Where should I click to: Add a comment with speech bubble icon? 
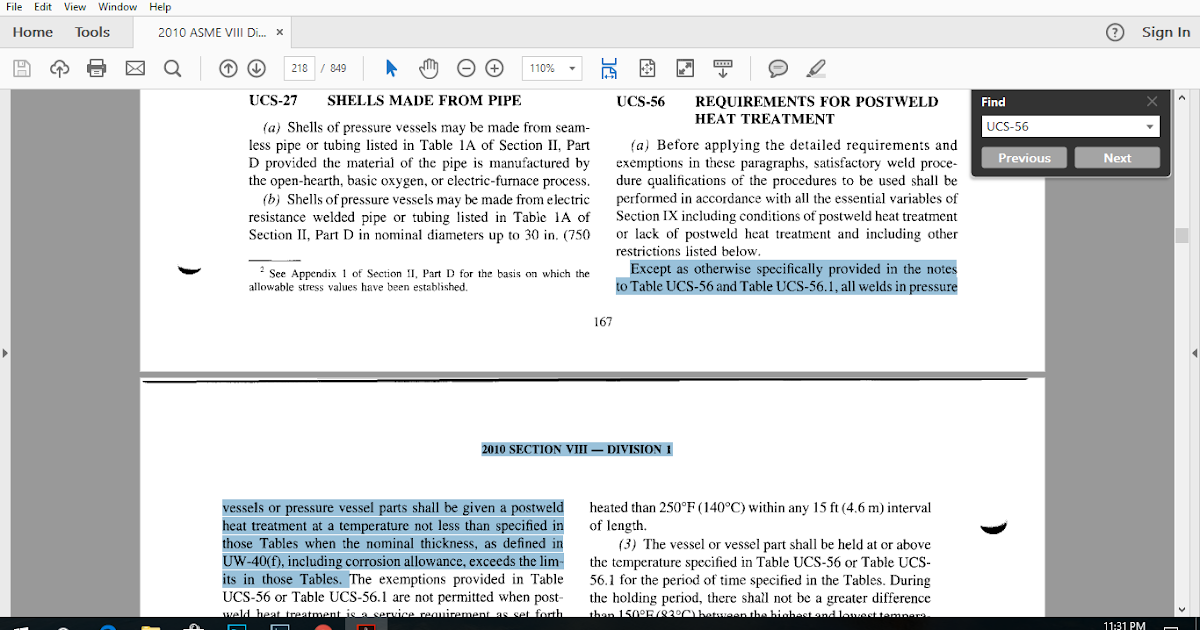(778, 68)
